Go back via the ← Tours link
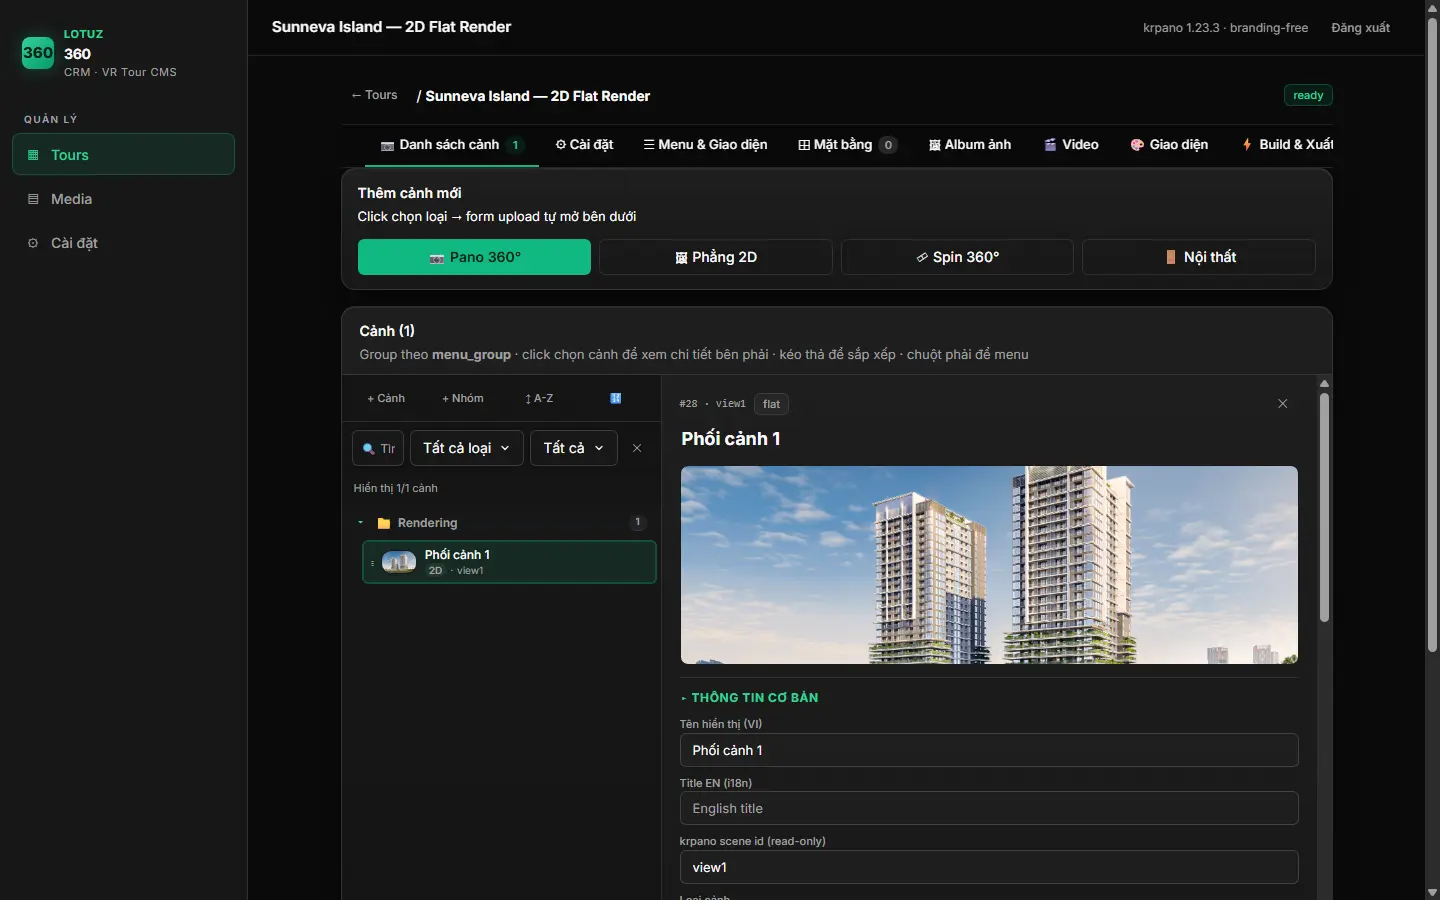Screen dimensions: 1440x900 (x=374, y=95)
